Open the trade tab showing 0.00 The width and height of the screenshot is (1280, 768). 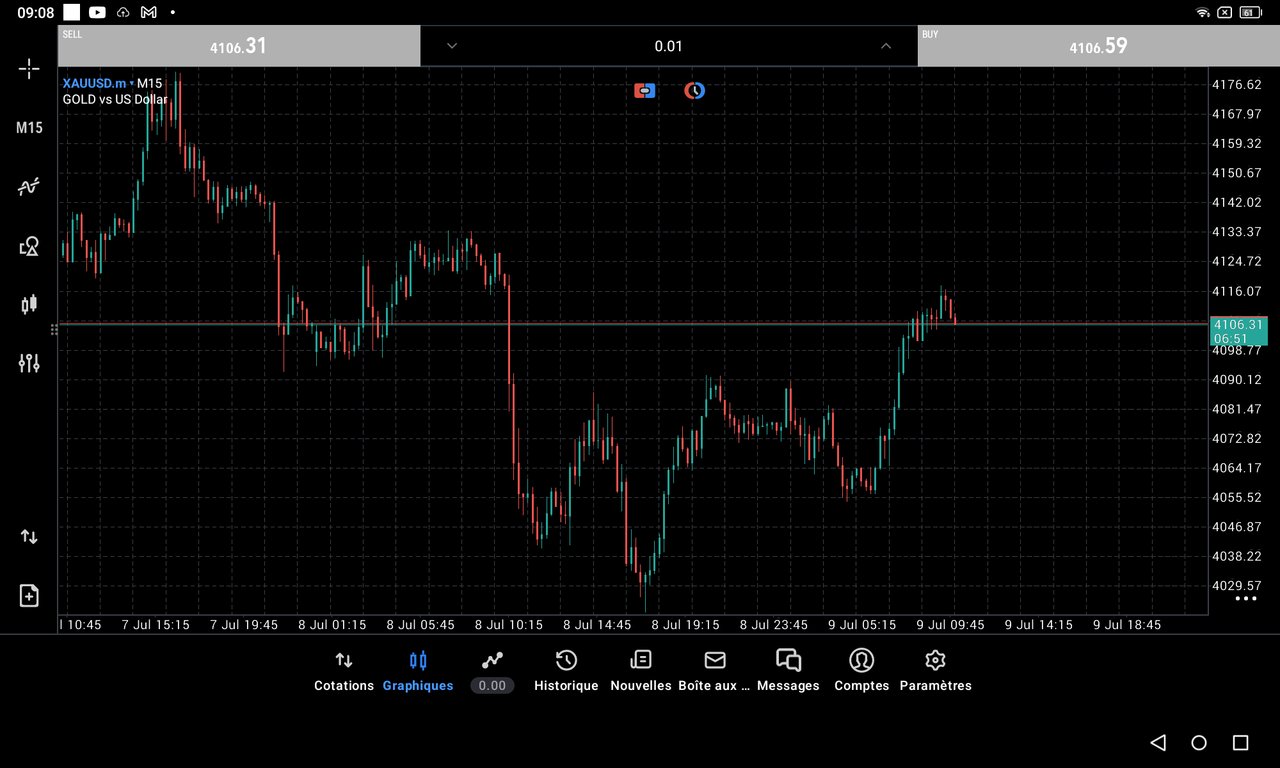[x=492, y=672]
